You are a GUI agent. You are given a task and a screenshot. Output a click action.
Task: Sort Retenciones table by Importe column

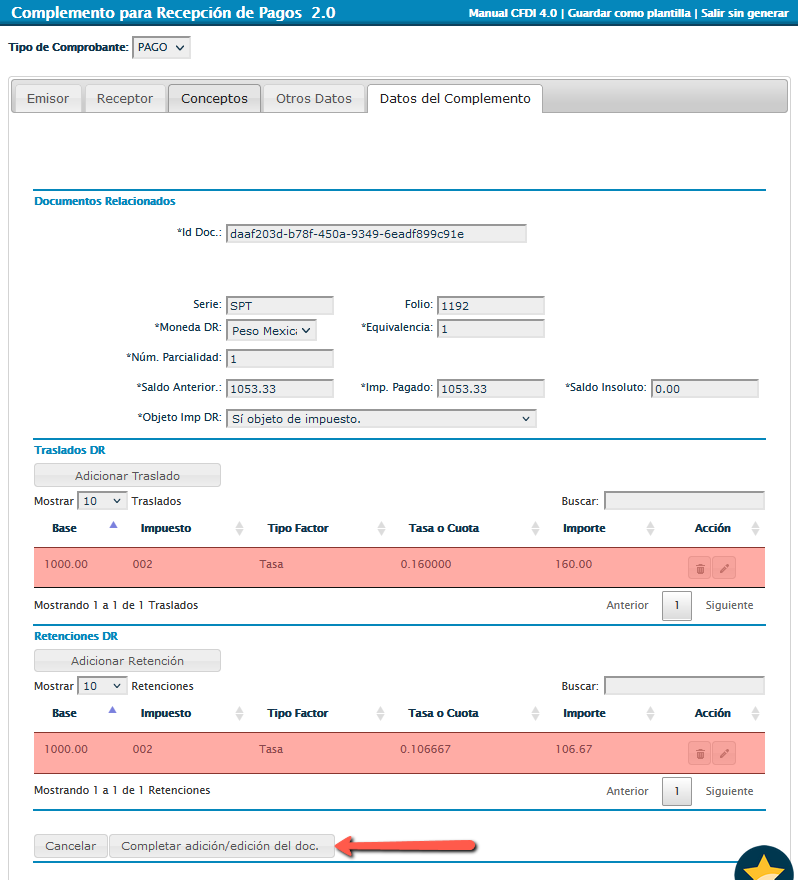tap(584, 713)
